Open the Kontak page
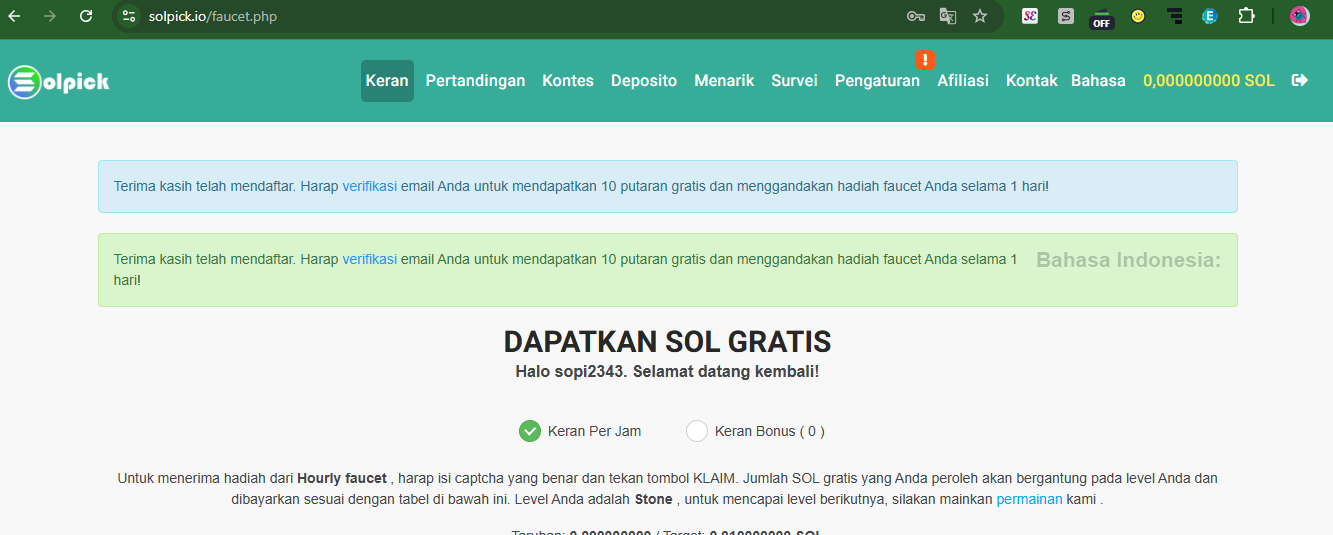Viewport: 1333px width, 535px height. [1031, 81]
